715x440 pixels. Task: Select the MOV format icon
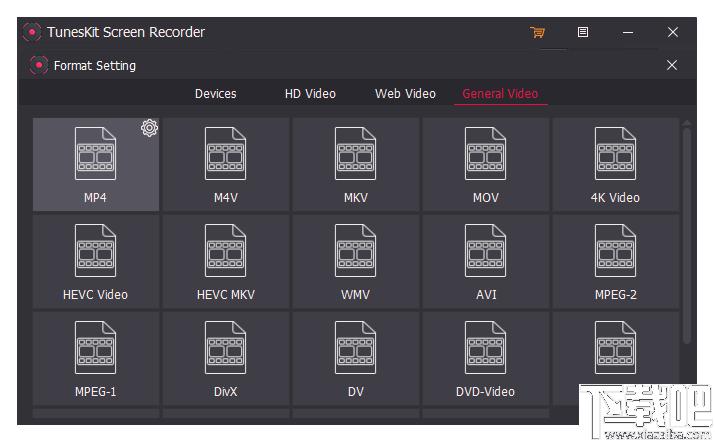pos(485,154)
